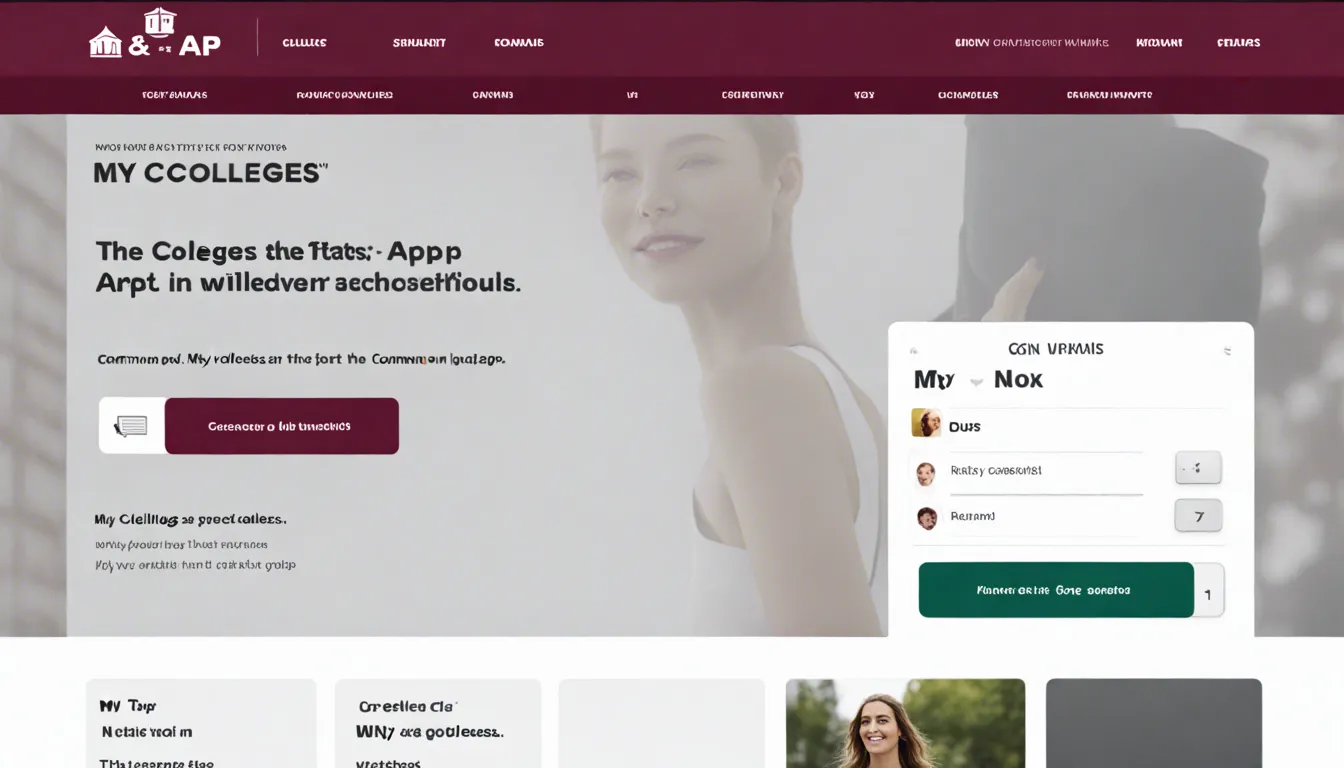The image size is (1344, 768).
Task: Select the dark-haired avatar beside Rsiramd row
Action: click(927, 518)
